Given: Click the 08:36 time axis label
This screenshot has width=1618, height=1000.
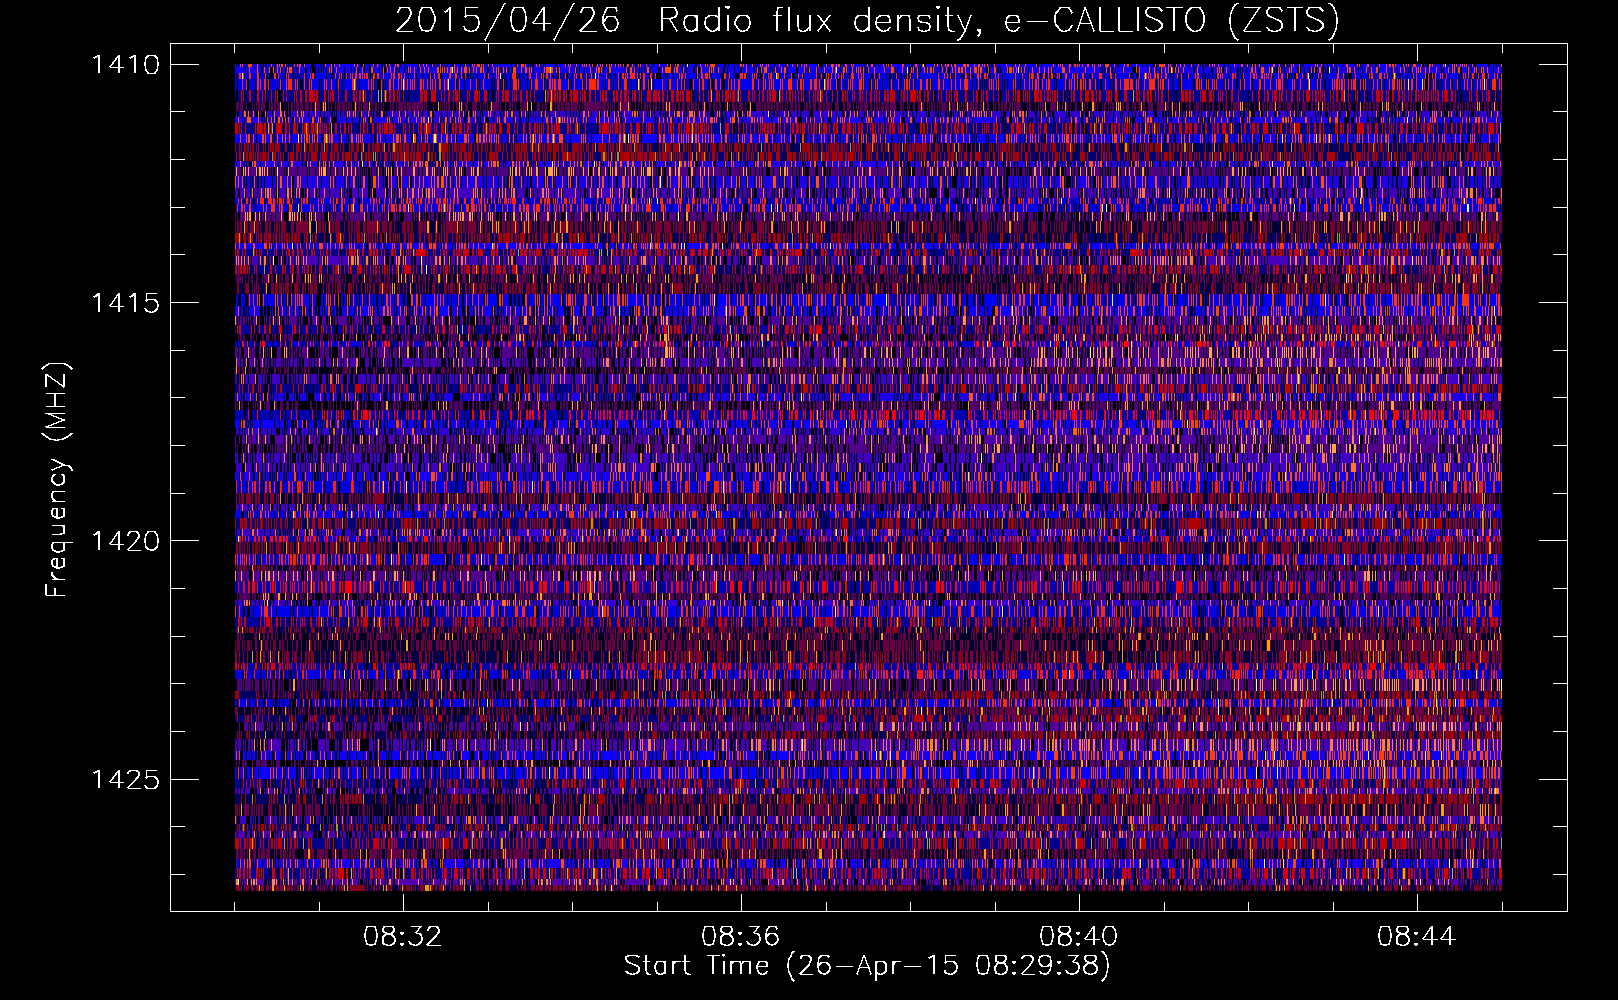Looking at the screenshot, I should coord(740,937).
